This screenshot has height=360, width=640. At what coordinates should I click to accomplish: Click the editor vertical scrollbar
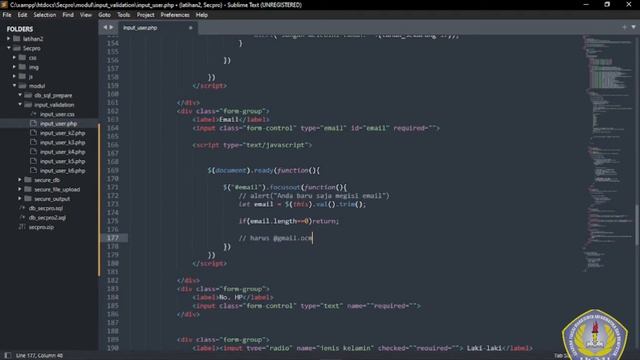(637, 193)
